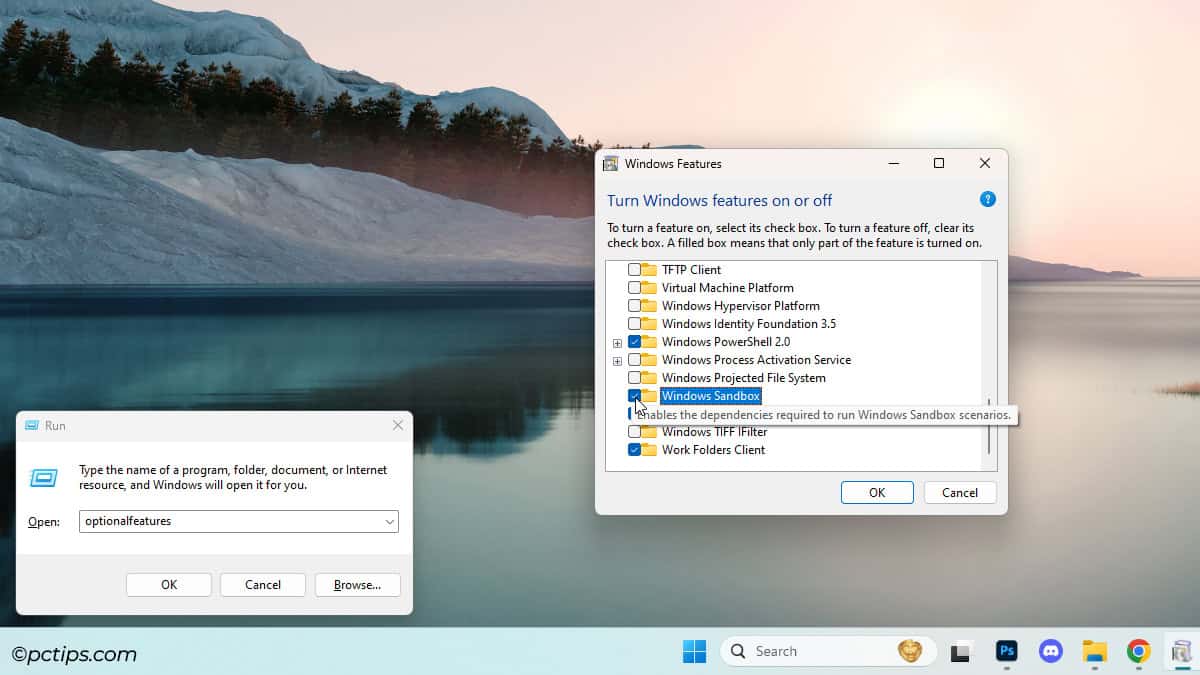Maximize the Windows Features window

pos(939,163)
